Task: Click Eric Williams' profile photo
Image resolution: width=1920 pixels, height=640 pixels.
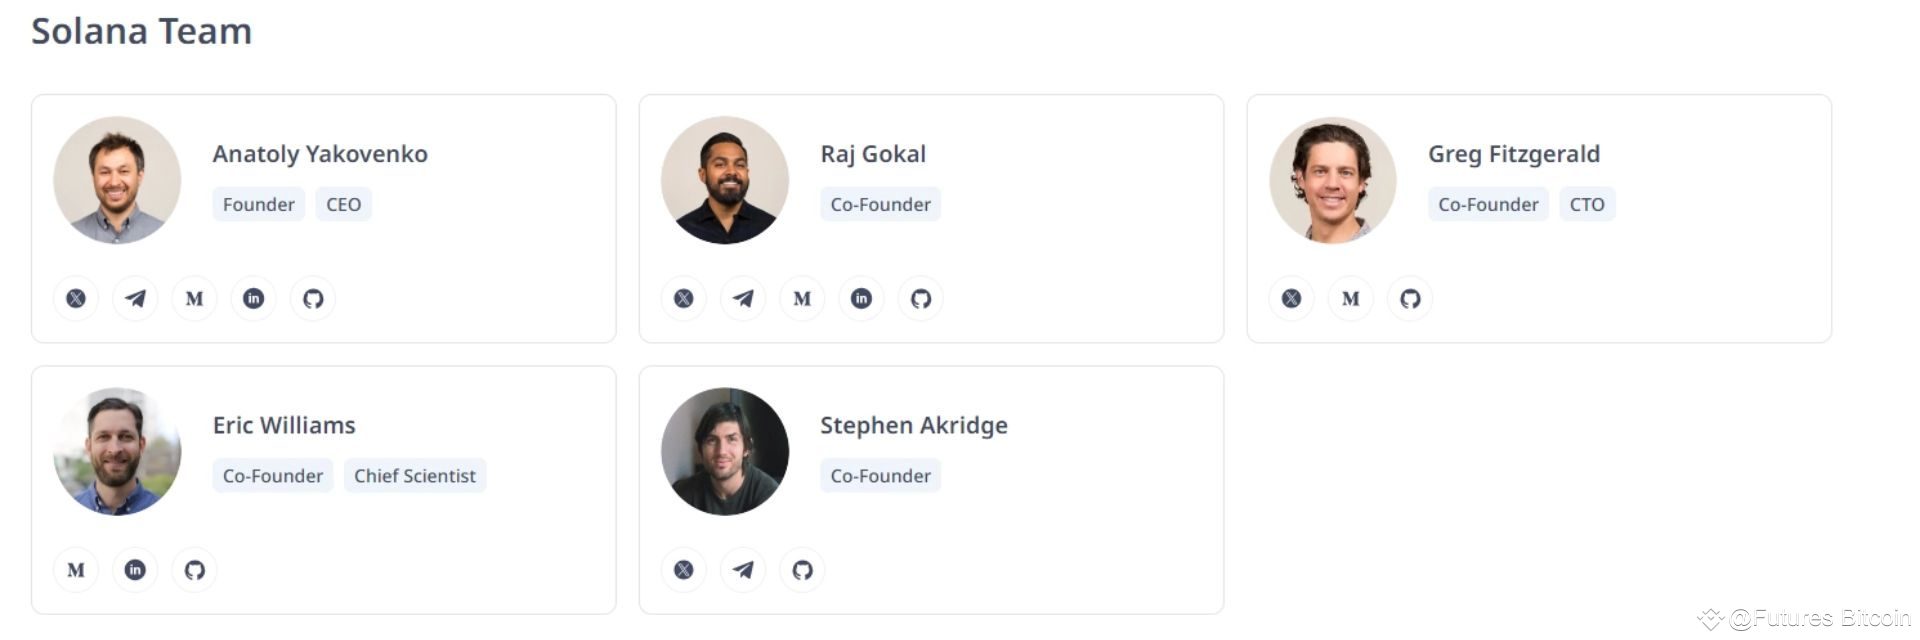Action: (116, 451)
